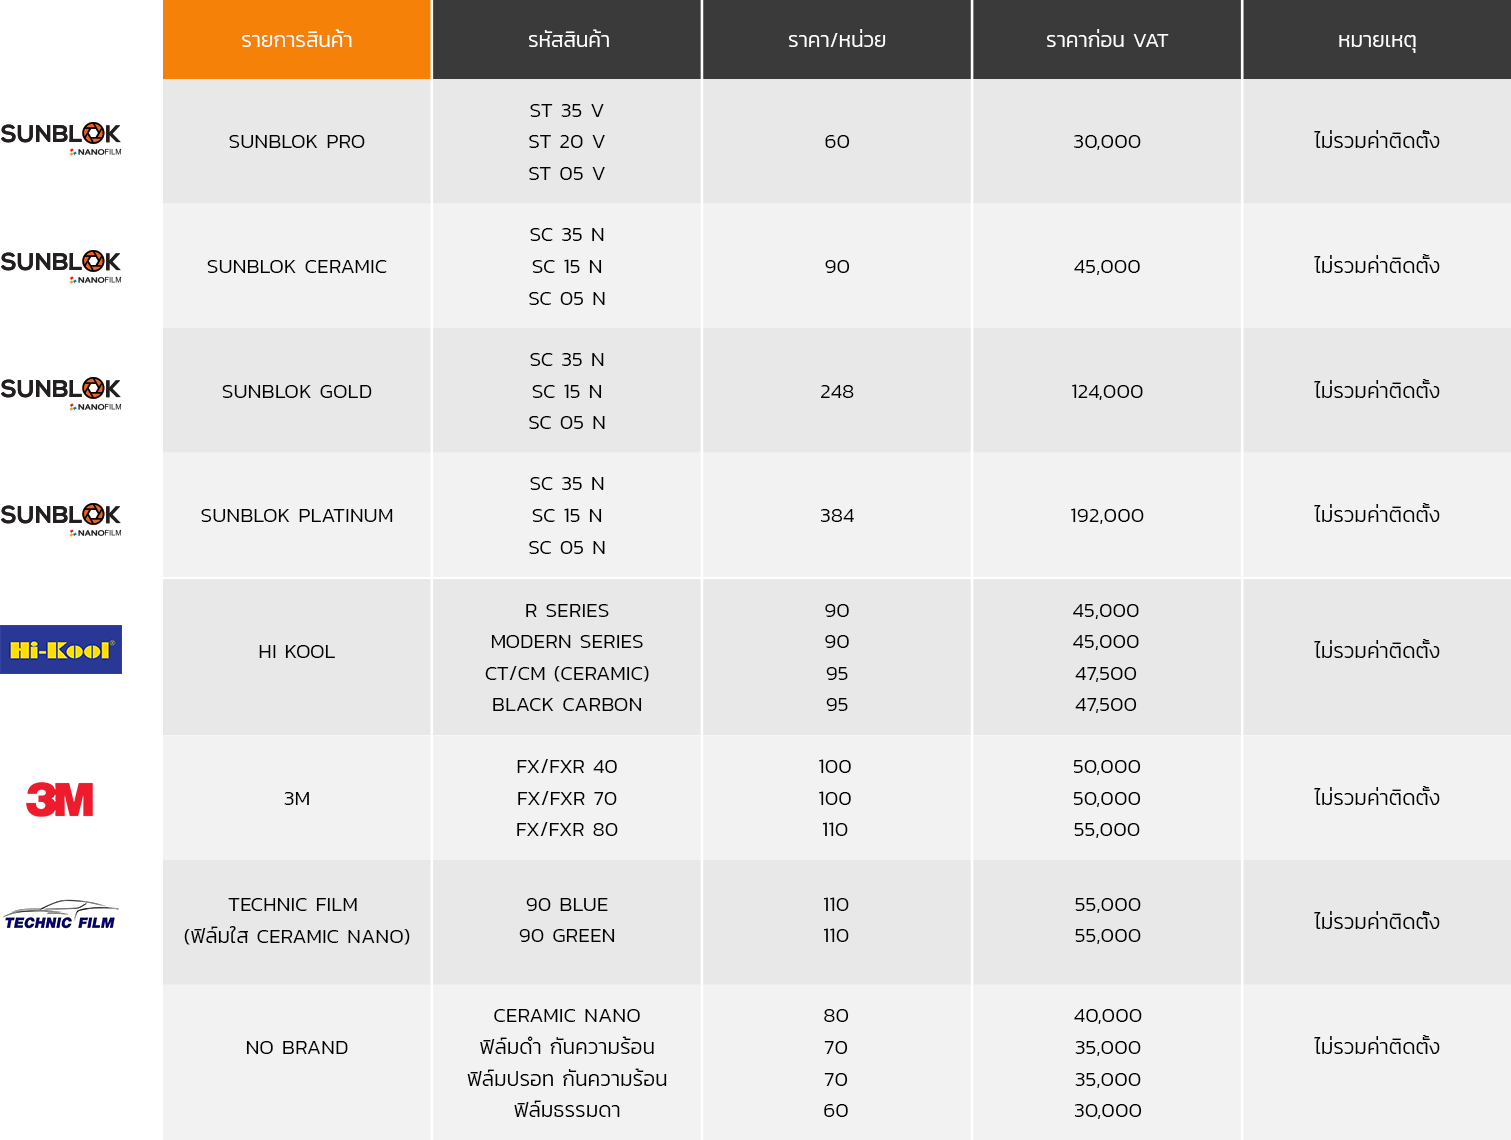
Task: Click the SUNBLOK PRO product name
Action: [297, 142]
